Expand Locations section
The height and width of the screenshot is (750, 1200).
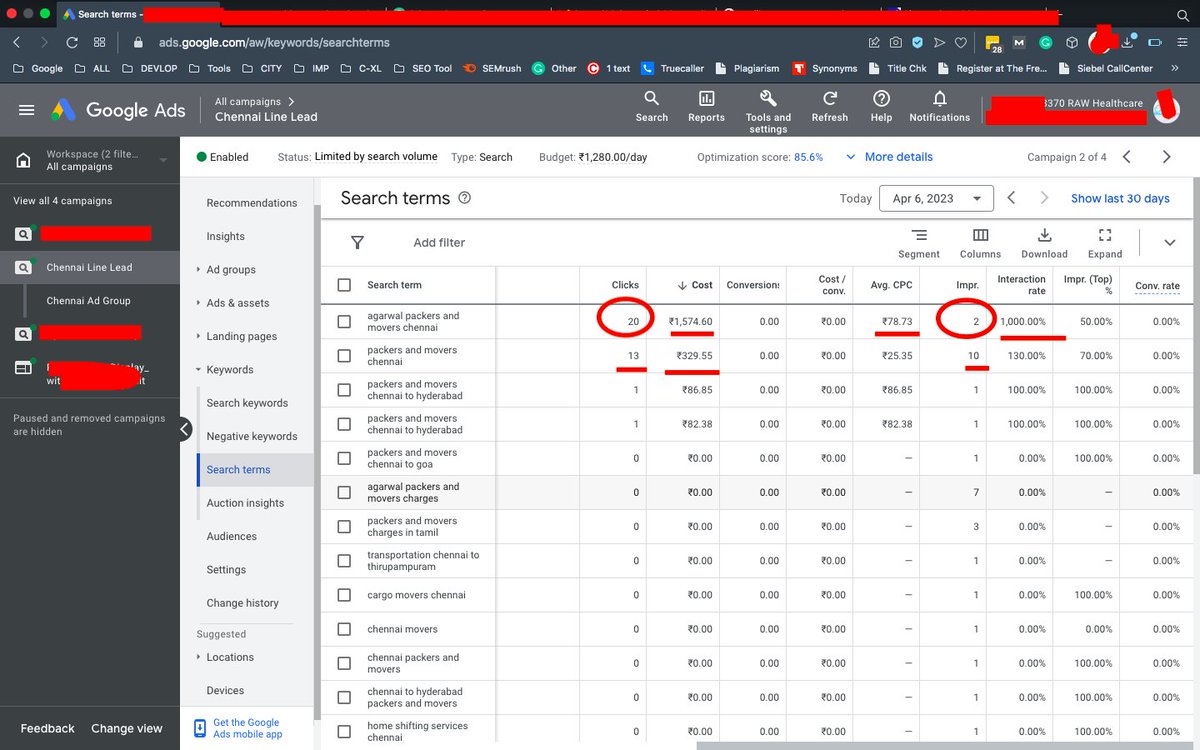[x=199, y=657]
